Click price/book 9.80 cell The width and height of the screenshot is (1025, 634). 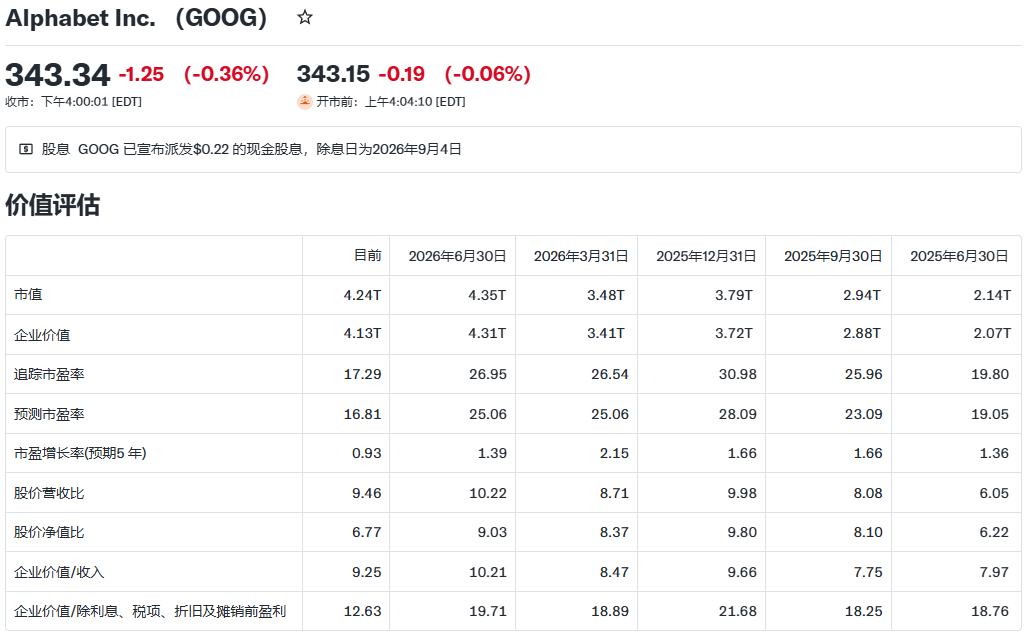tap(742, 533)
